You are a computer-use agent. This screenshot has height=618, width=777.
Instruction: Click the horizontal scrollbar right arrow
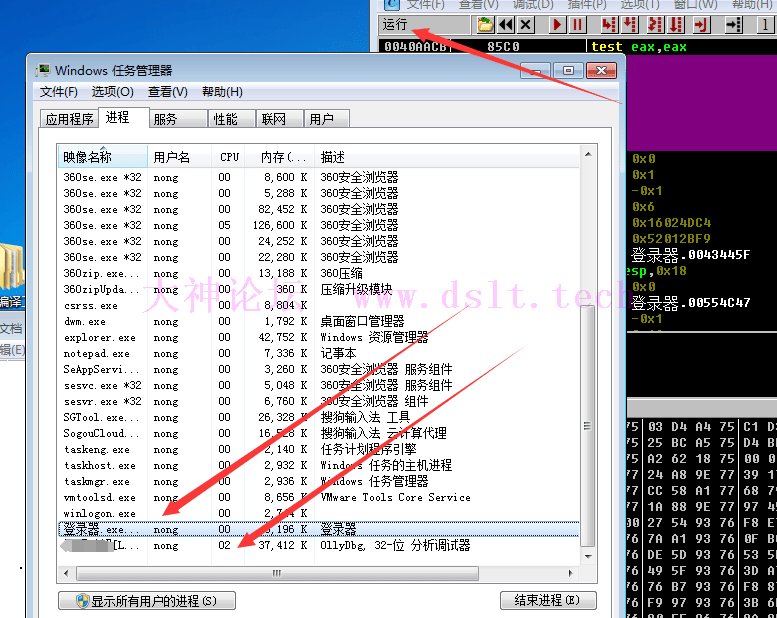(x=571, y=573)
